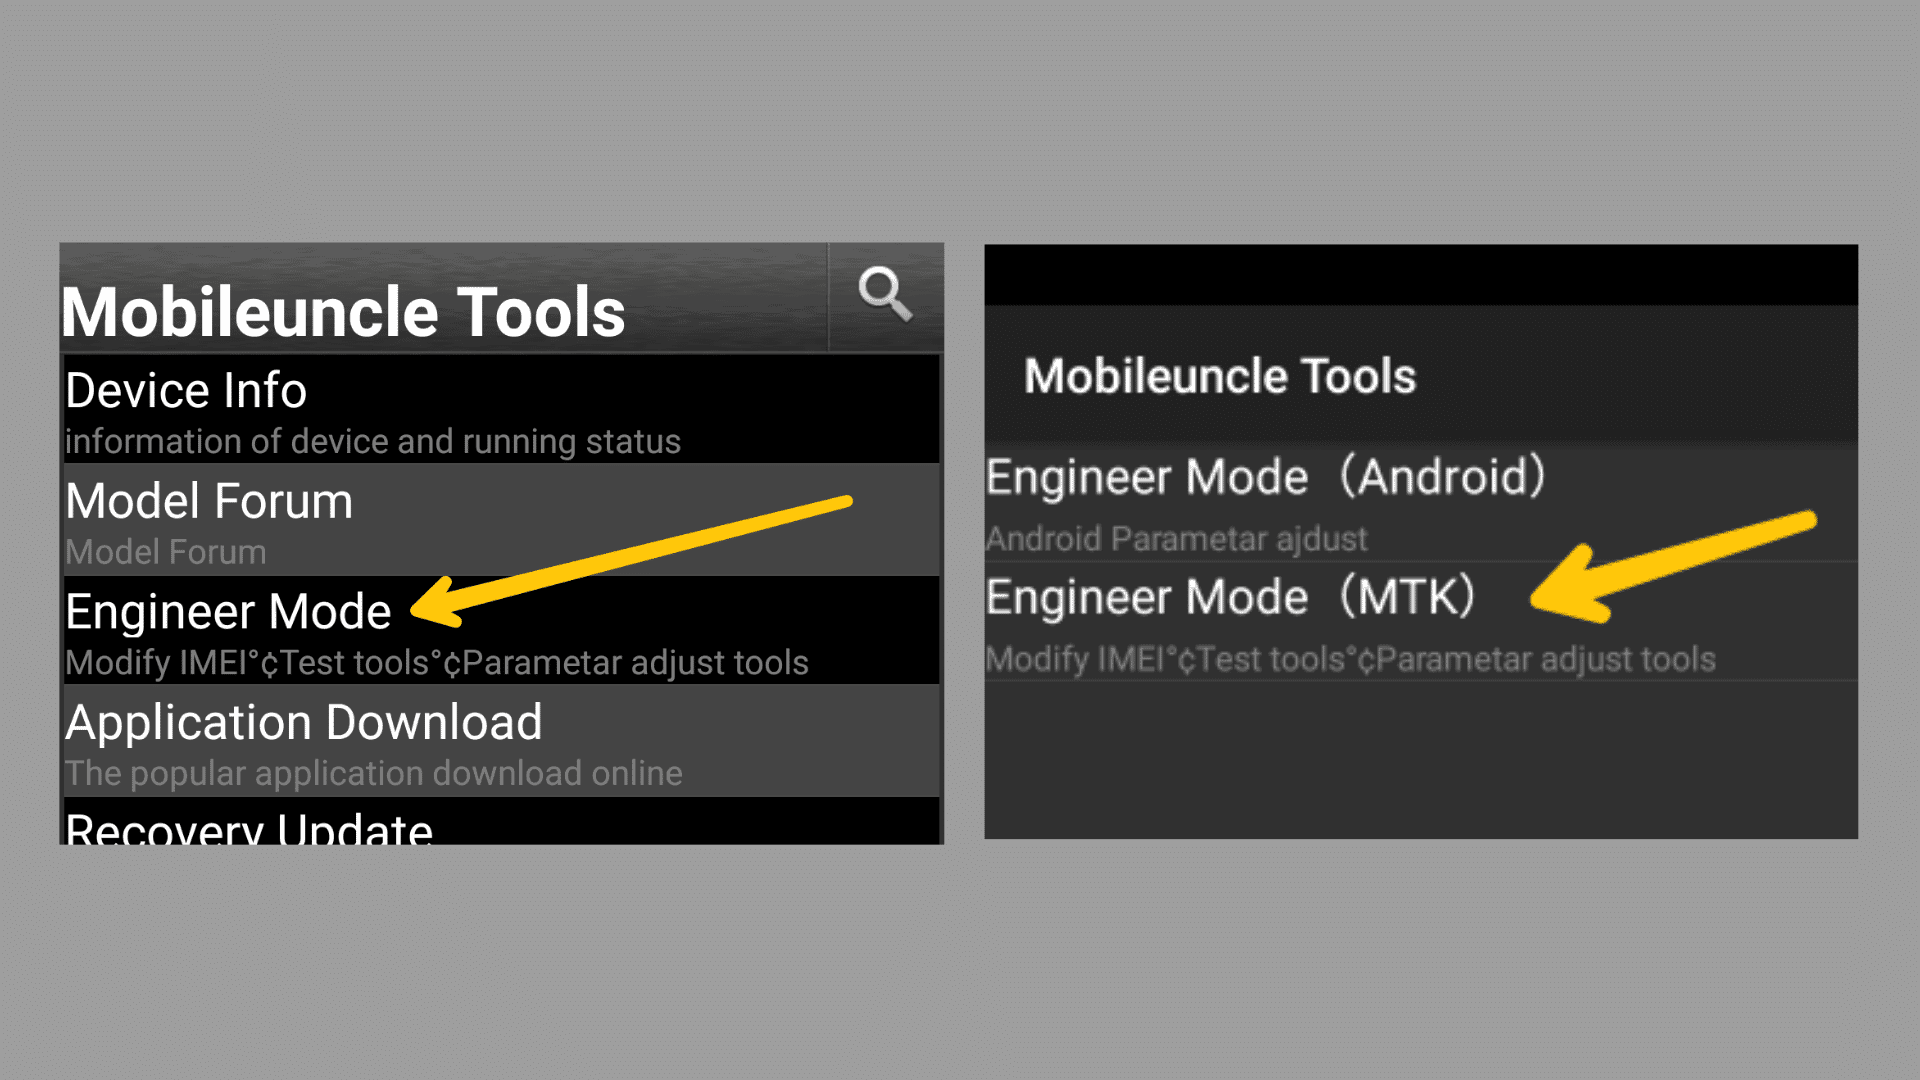The height and width of the screenshot is (1080, 1920).
Task: Select Engineer Mode (Android) option
Action: 1265,477
